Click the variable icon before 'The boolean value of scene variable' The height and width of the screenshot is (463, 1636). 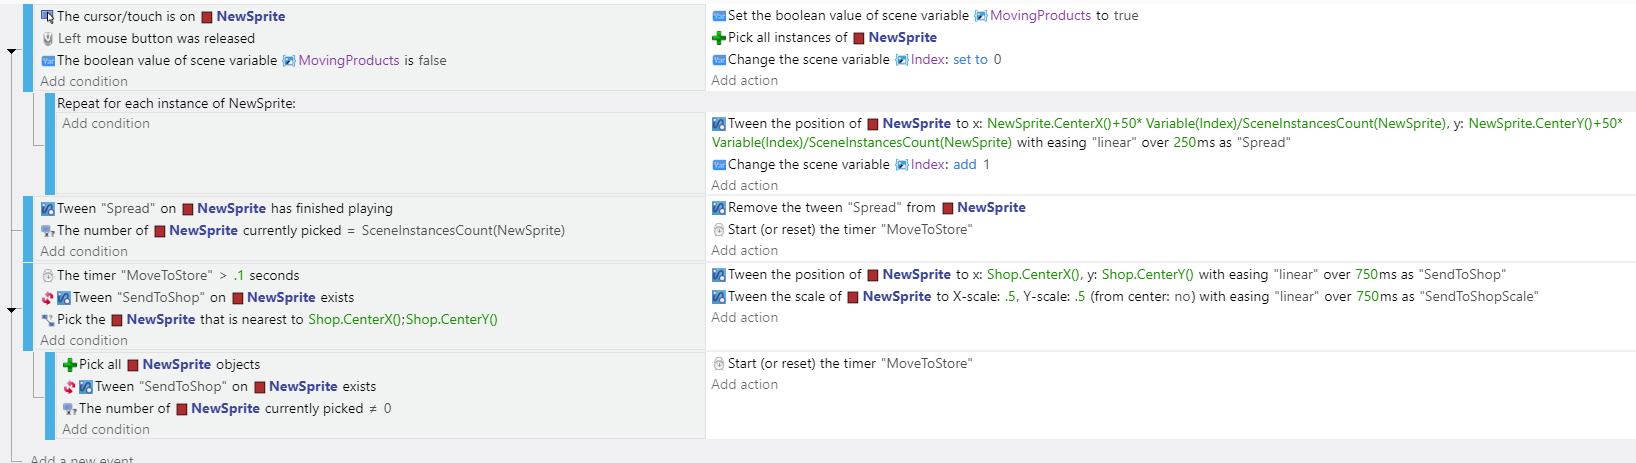(47, 60)
